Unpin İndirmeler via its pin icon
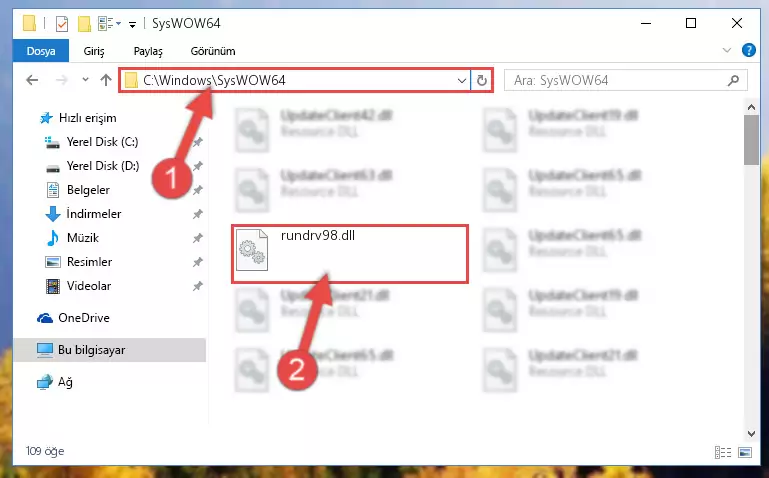Image resolution: width=769 pixels, height=478 pixels. (198, 214)
